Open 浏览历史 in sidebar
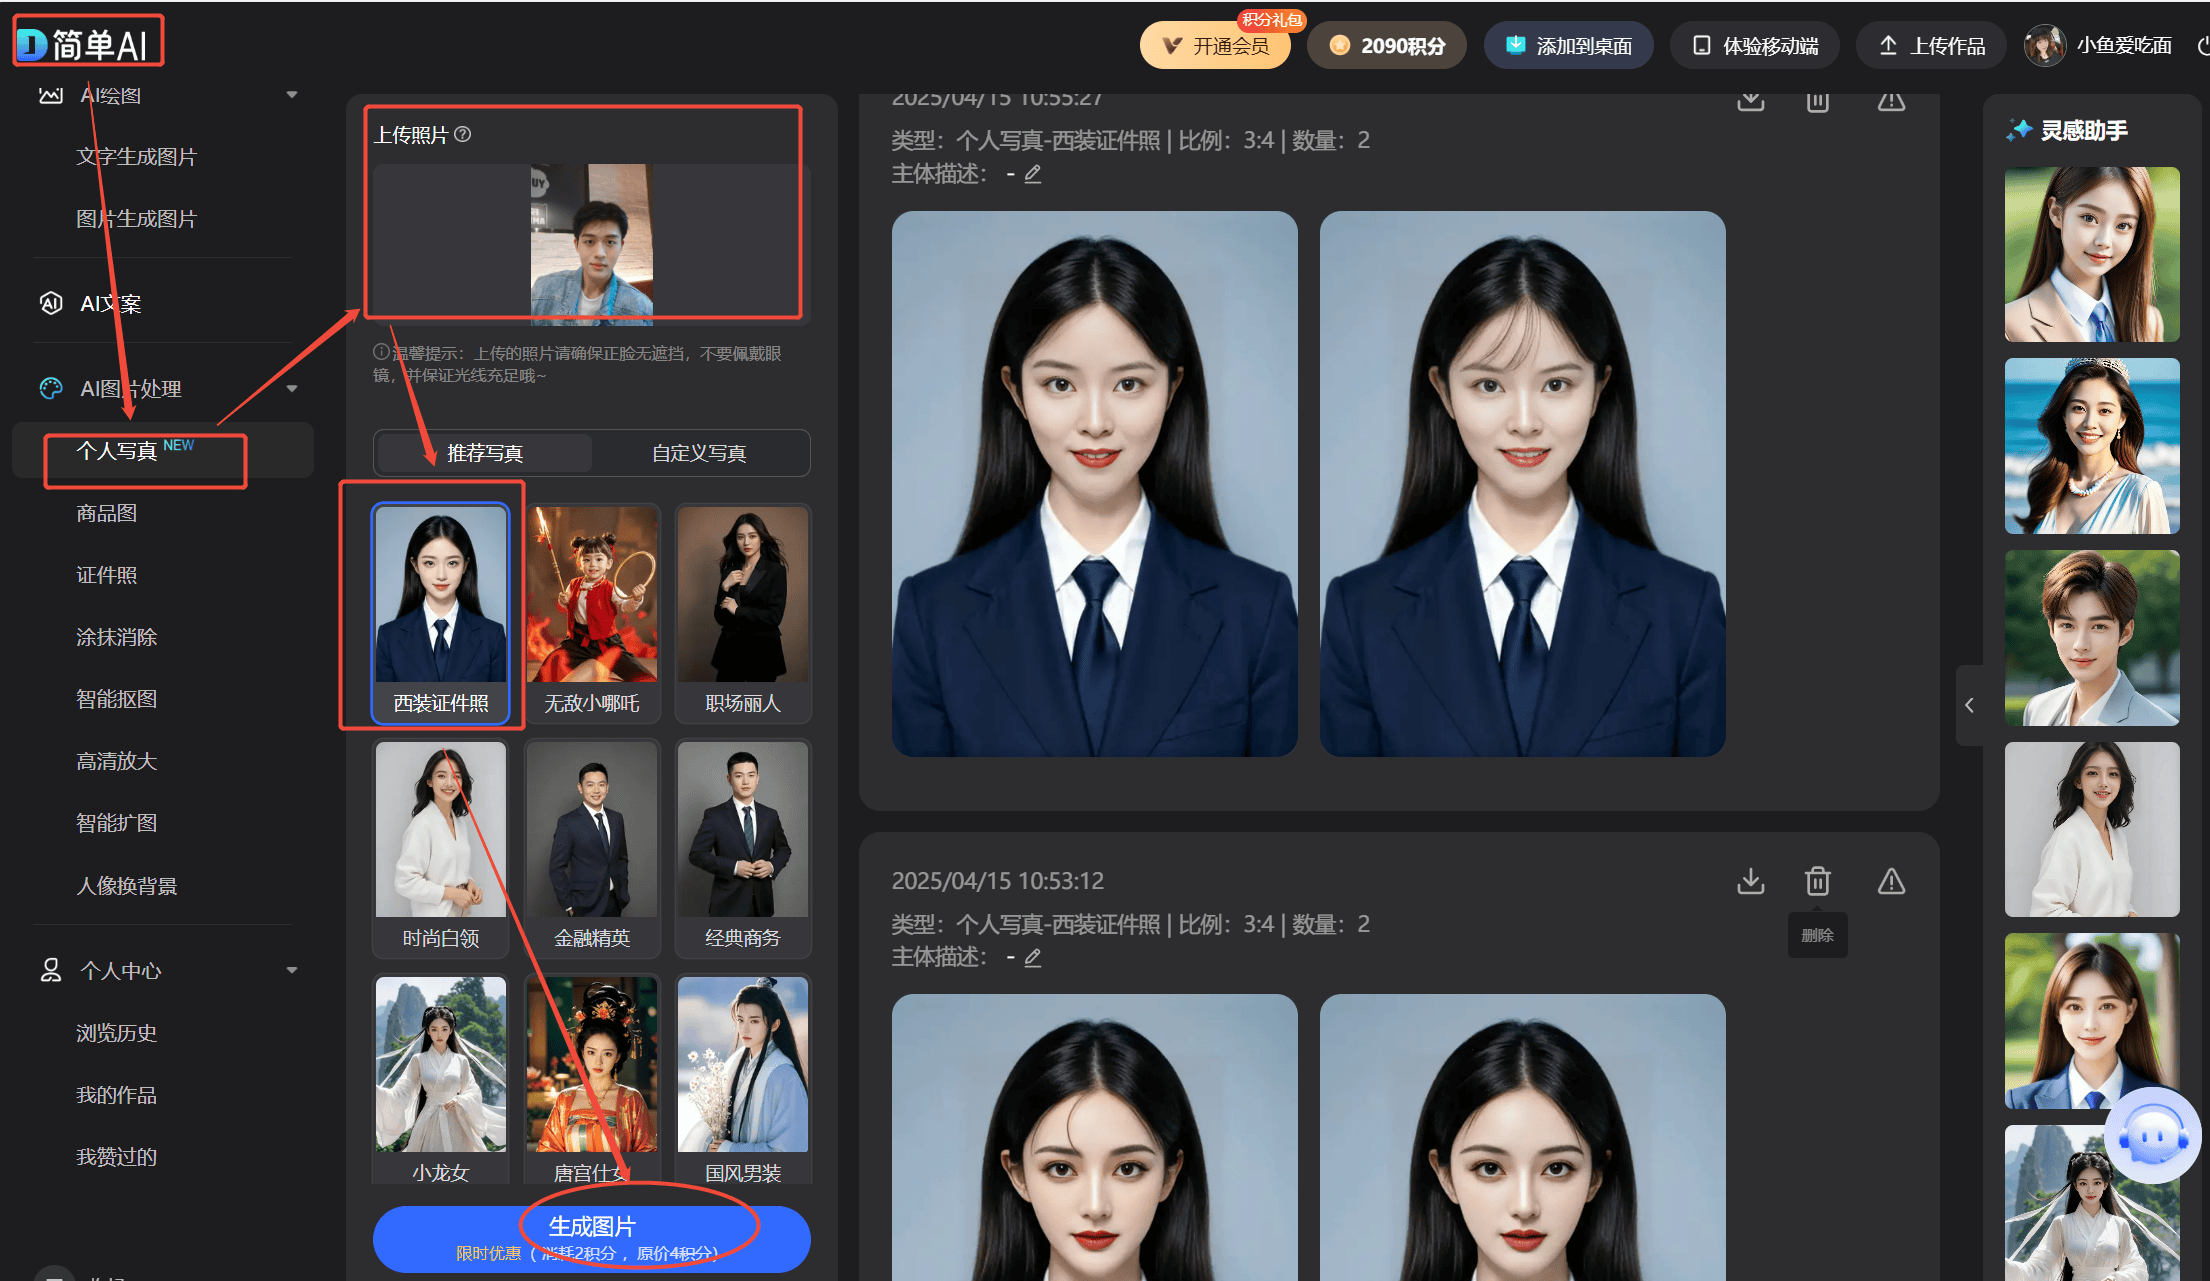This screenshot has height=1281, width=2210. pyautogui.click(x=117, y=1034)
